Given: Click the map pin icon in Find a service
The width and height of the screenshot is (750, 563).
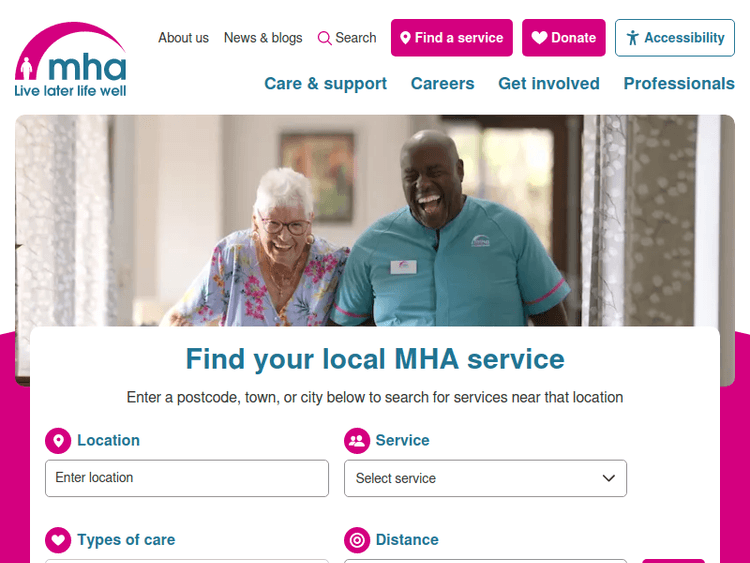Looking at the screenshot, I should click(405, 38).
